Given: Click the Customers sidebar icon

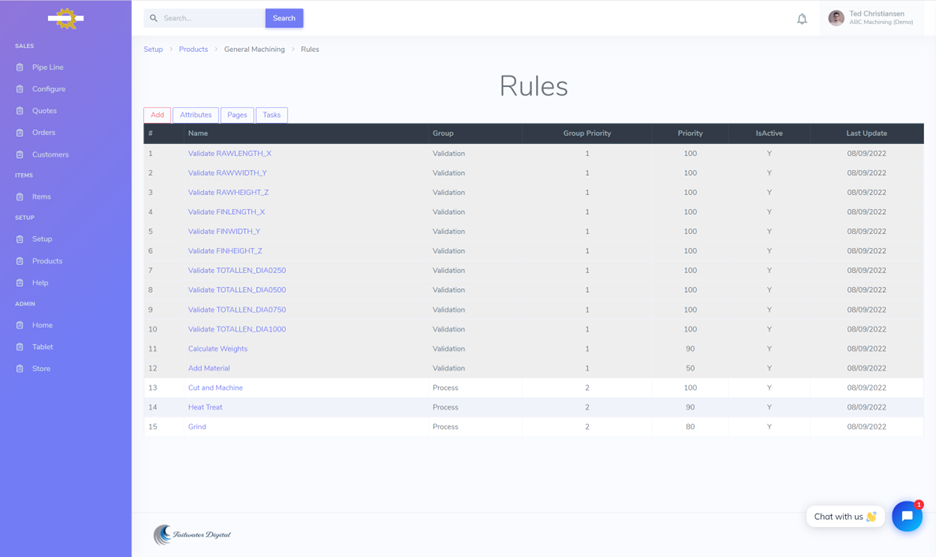Looking at the screenshot, I should (x=20, y=155).
